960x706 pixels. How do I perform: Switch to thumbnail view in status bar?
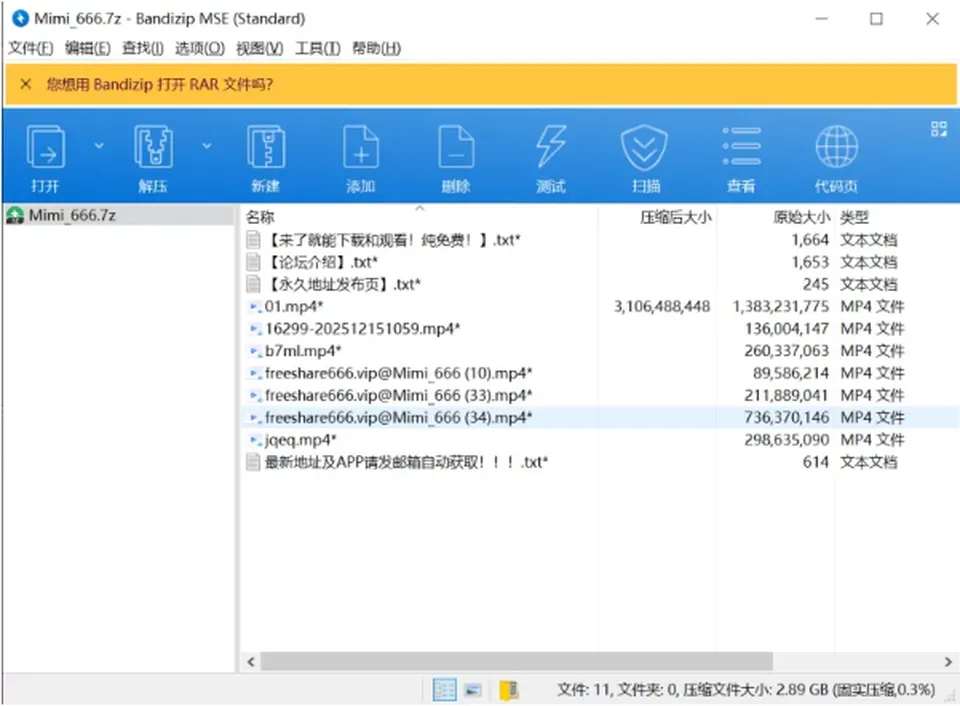point(473,690)
